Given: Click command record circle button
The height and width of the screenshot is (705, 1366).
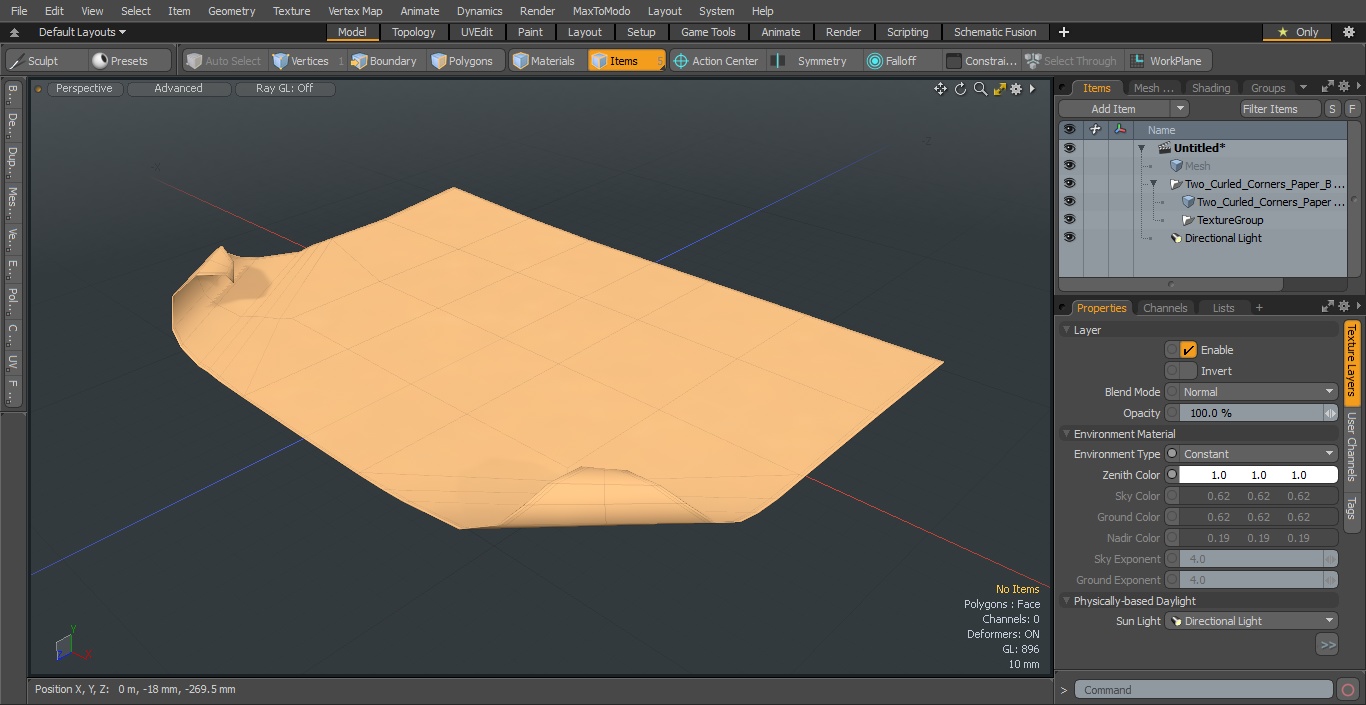Looking at the screenshot, I should pyautogui.click(x=1347, y=690).
